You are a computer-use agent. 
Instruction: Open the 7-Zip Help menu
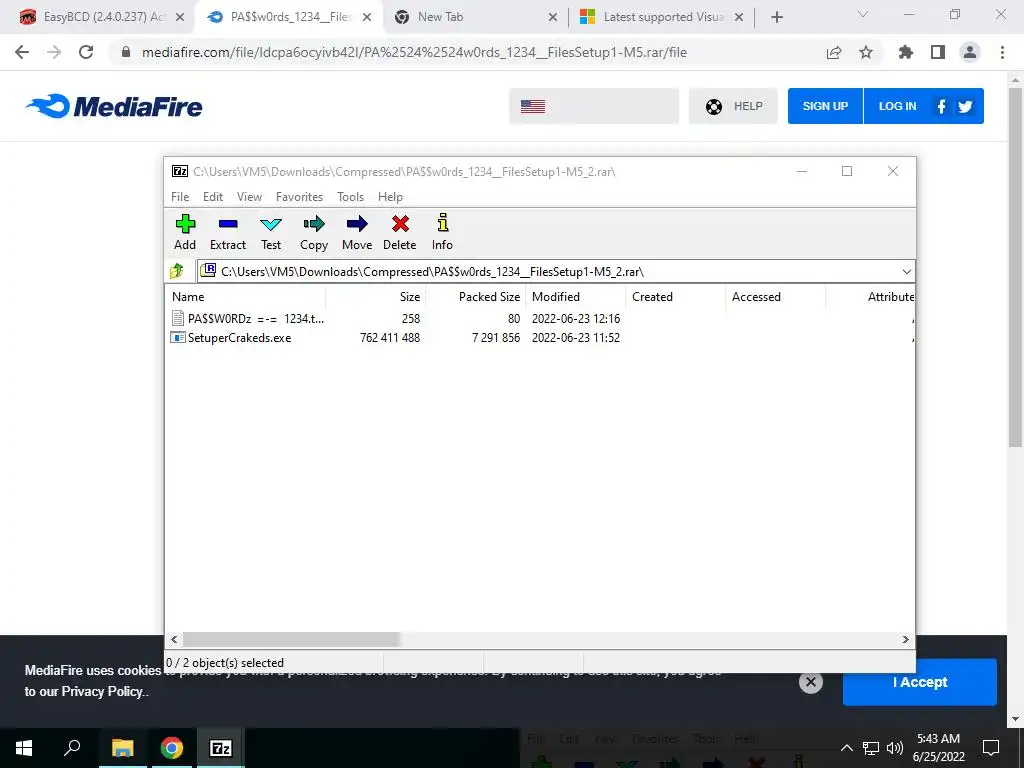[390, 197]
